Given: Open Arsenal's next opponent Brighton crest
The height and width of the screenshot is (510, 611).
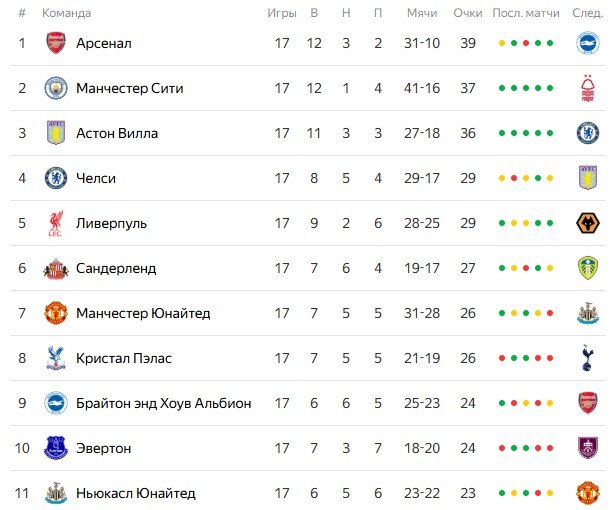Looking at the screenshot, I should pyautogui.click(x=587, y=43).
